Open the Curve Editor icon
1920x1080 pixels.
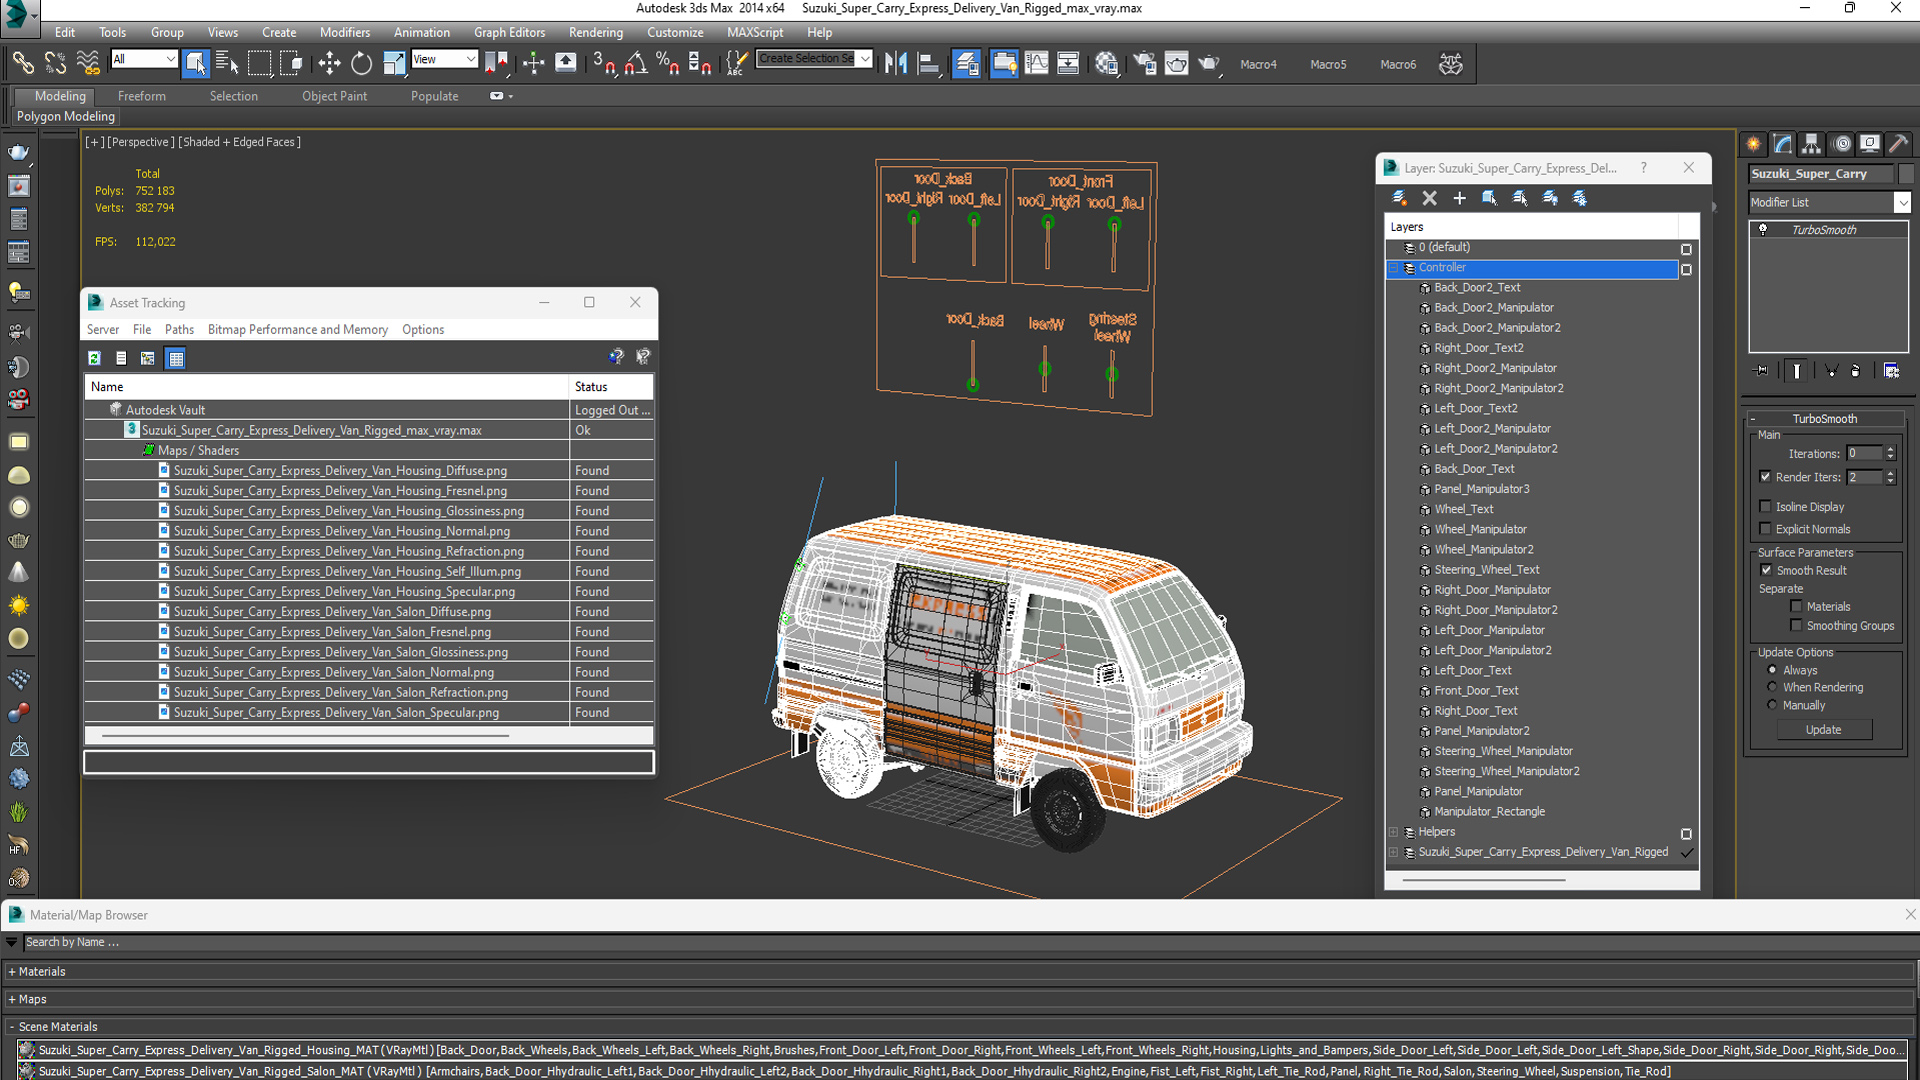(1036, 63)
